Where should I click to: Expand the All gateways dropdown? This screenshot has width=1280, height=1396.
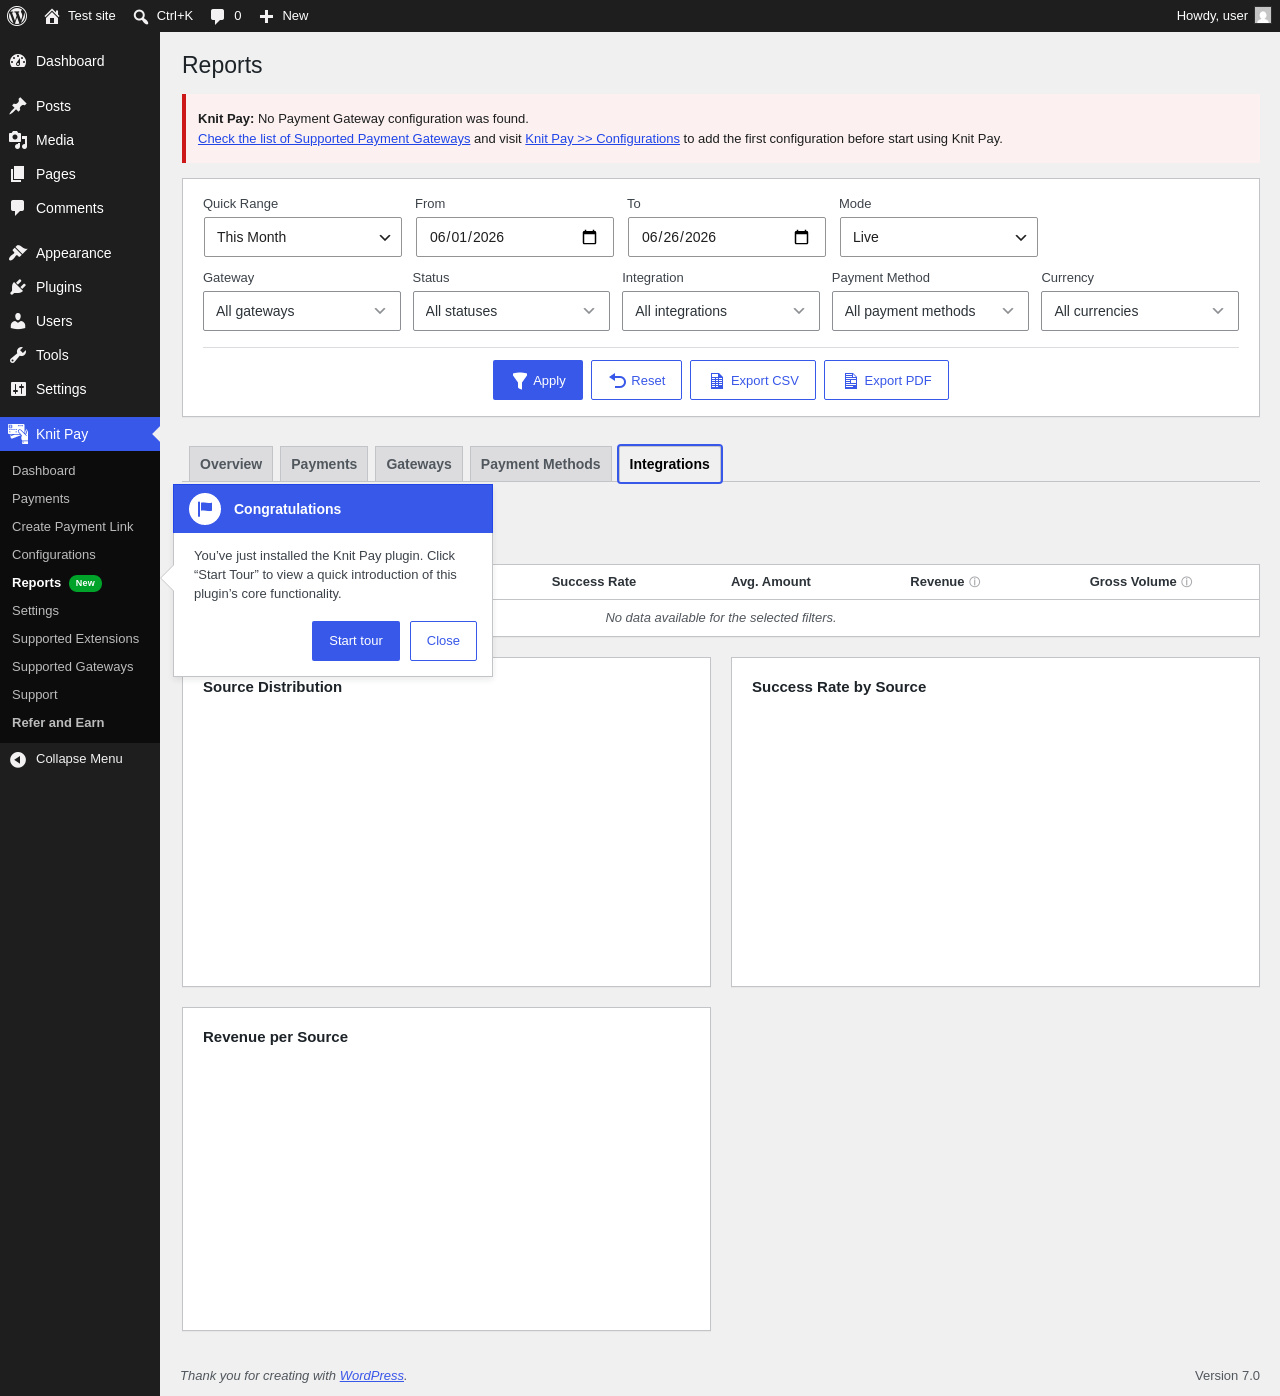302,311
